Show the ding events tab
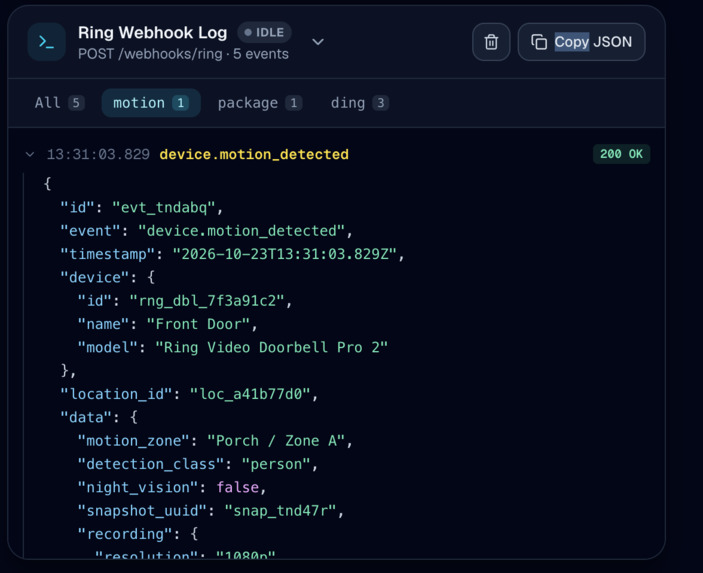Screen dimensions: 703x573 click(360, 103)
